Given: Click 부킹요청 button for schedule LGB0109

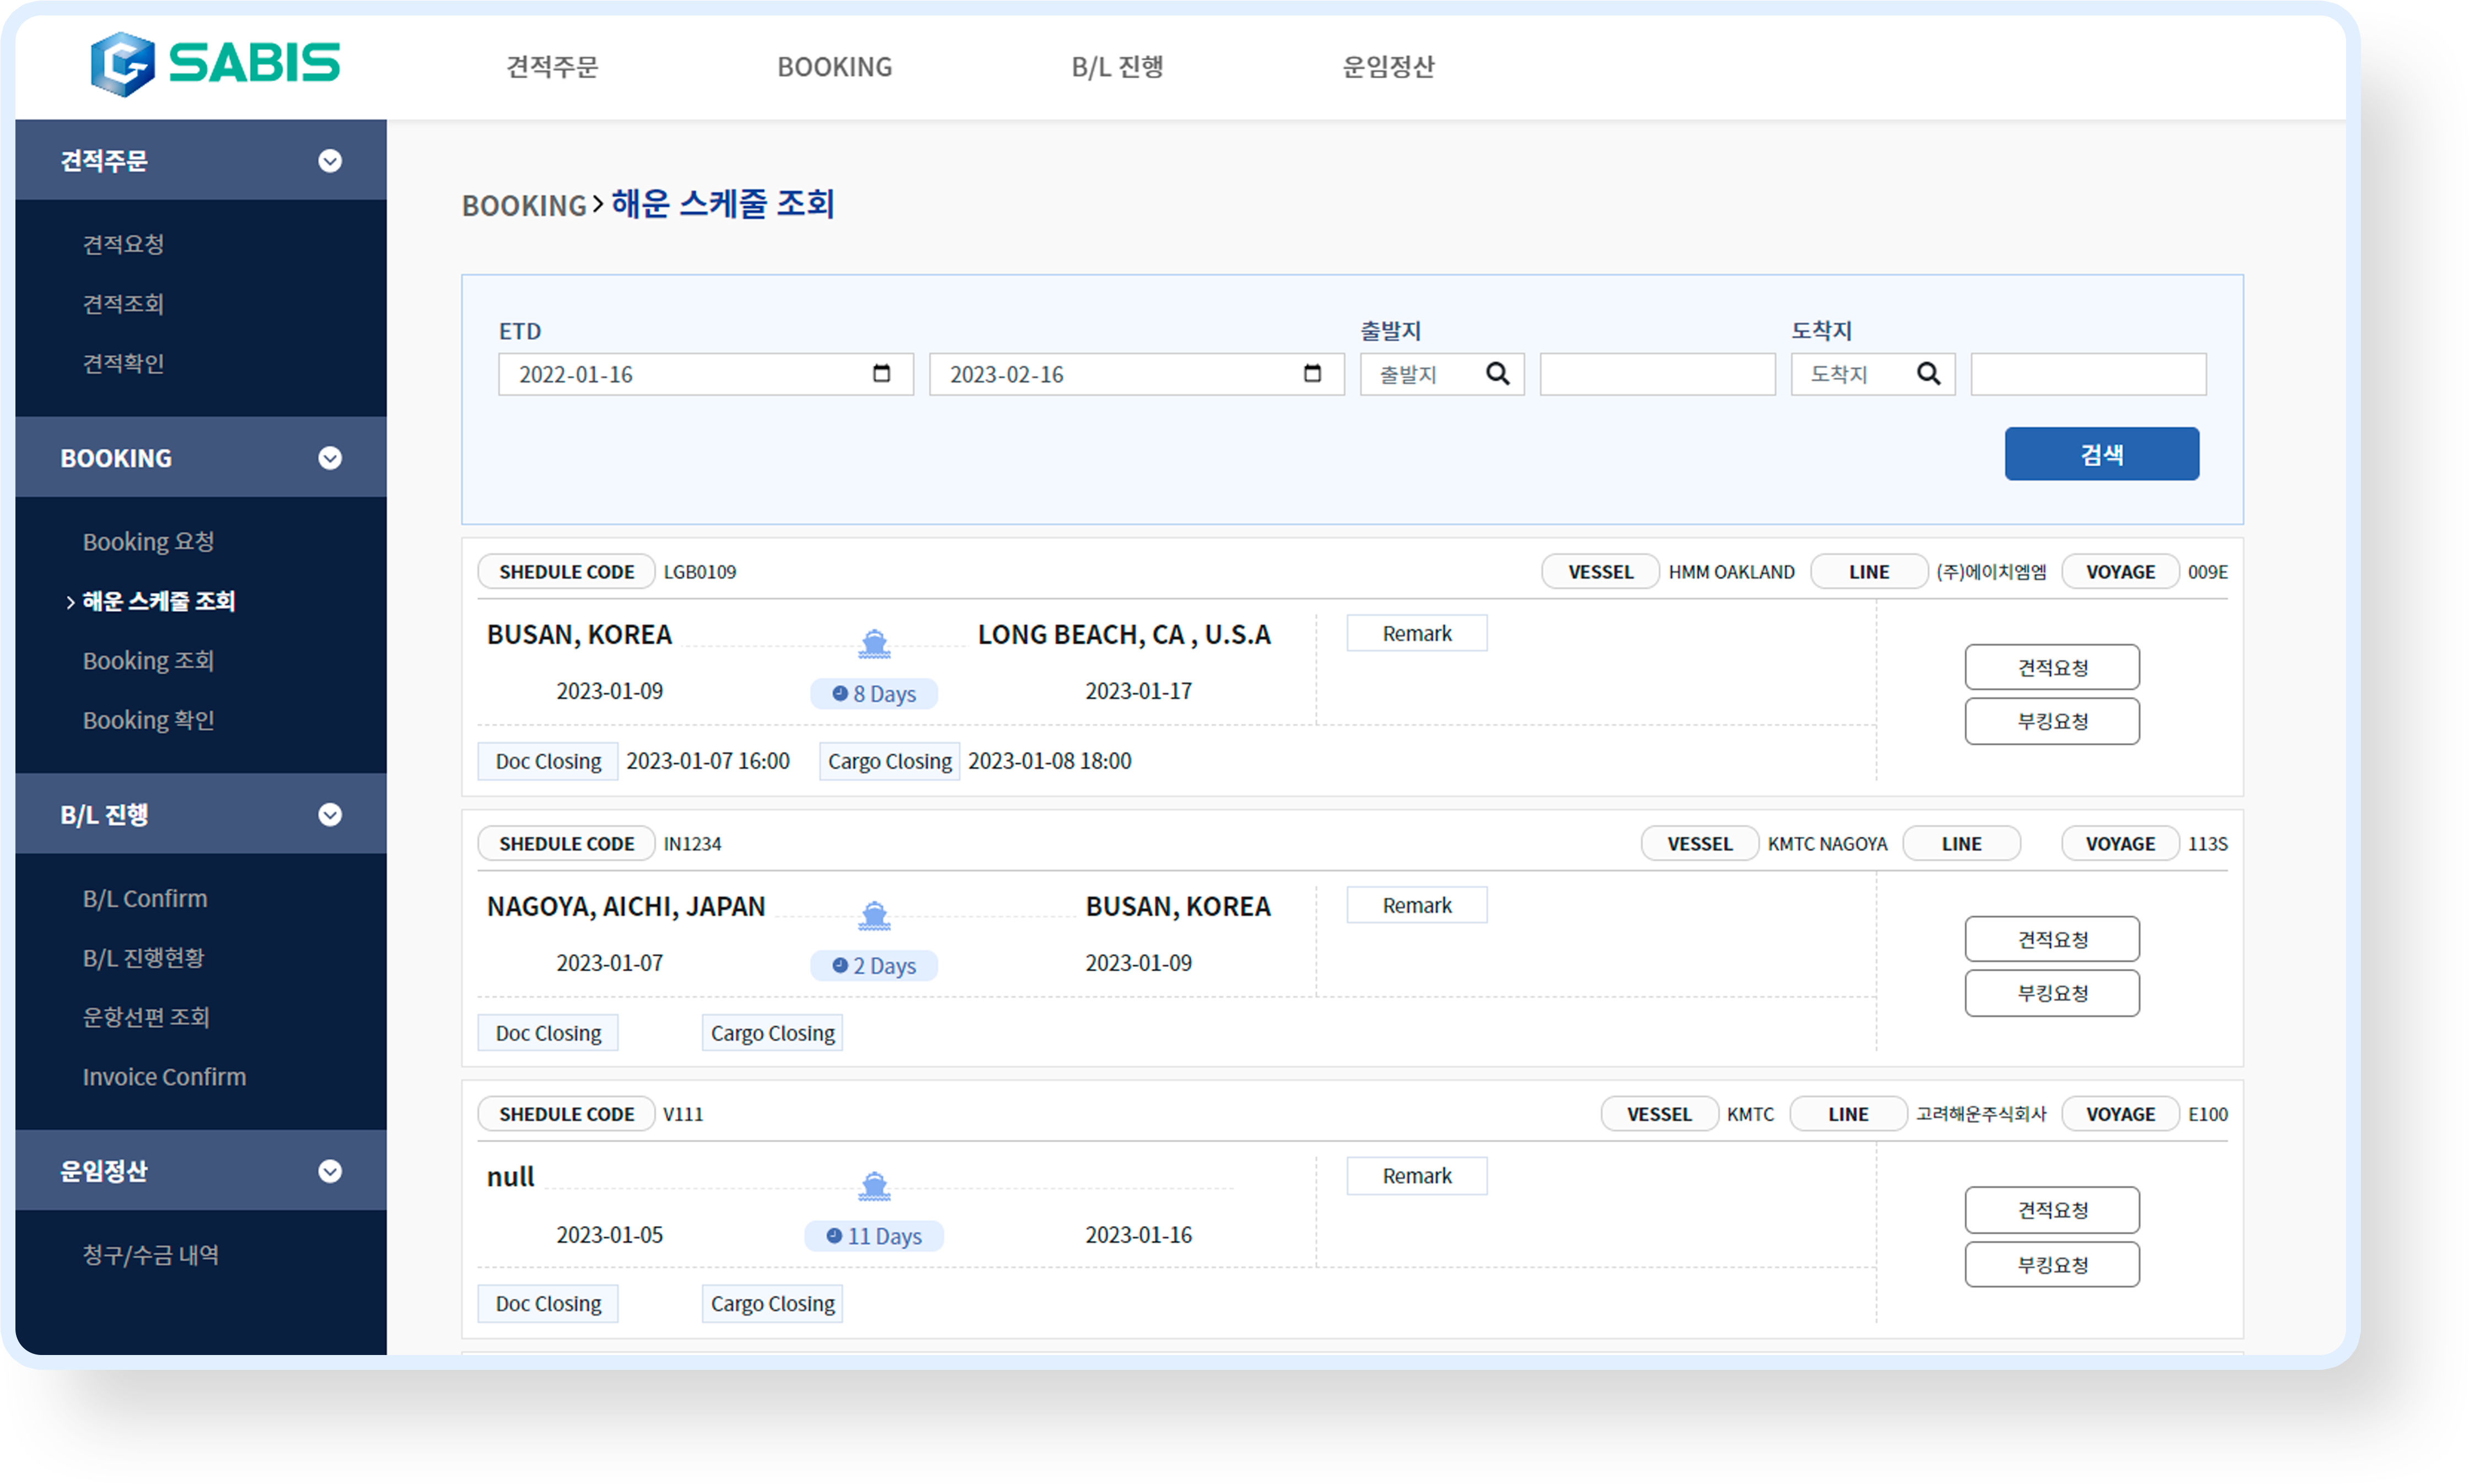Looking at the screenshot, I should click(2051, 721).
